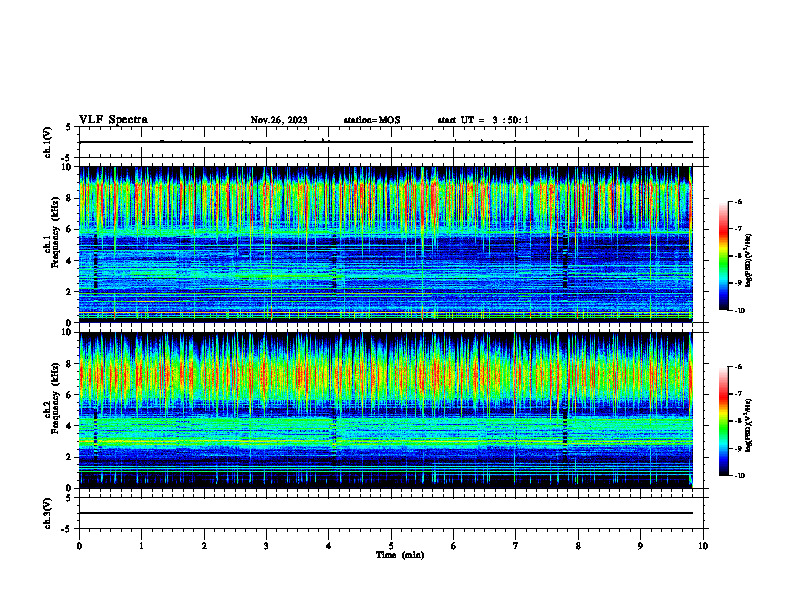Viewport: 792px width, 612px height.
Task: Click the "-7" label on ch.1 colorbar
Action: pyautogui.click(x=738, y=229)
